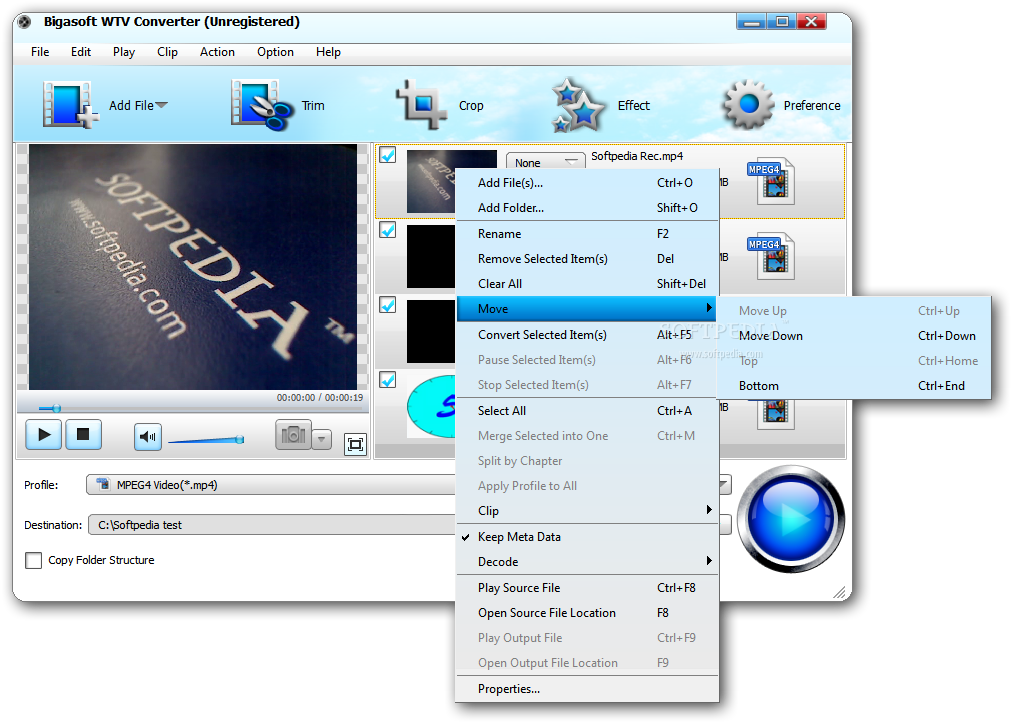Screen dimensions: 1012x723
Task: Click the Trim toolbar label
Action: pyautogui.click(x=313, y=106)
